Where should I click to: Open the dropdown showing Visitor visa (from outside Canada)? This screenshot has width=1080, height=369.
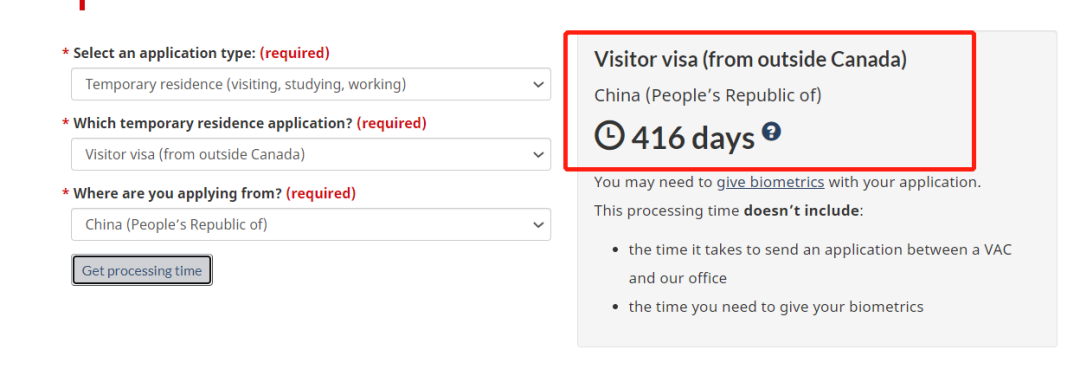click(311, 154)
